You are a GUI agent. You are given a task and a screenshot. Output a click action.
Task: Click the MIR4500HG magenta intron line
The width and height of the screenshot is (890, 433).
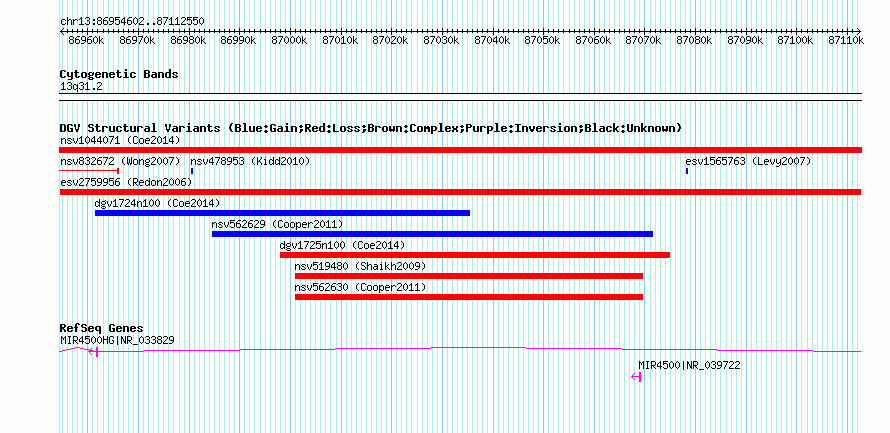[461, 350]
